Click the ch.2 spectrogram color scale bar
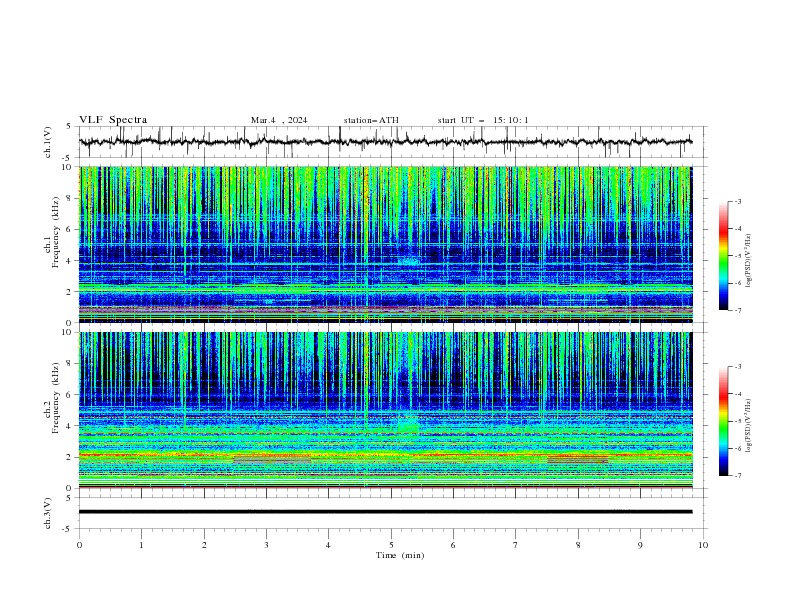The width and height of the screenshot is (792, 612). click(x=723, y=421)
